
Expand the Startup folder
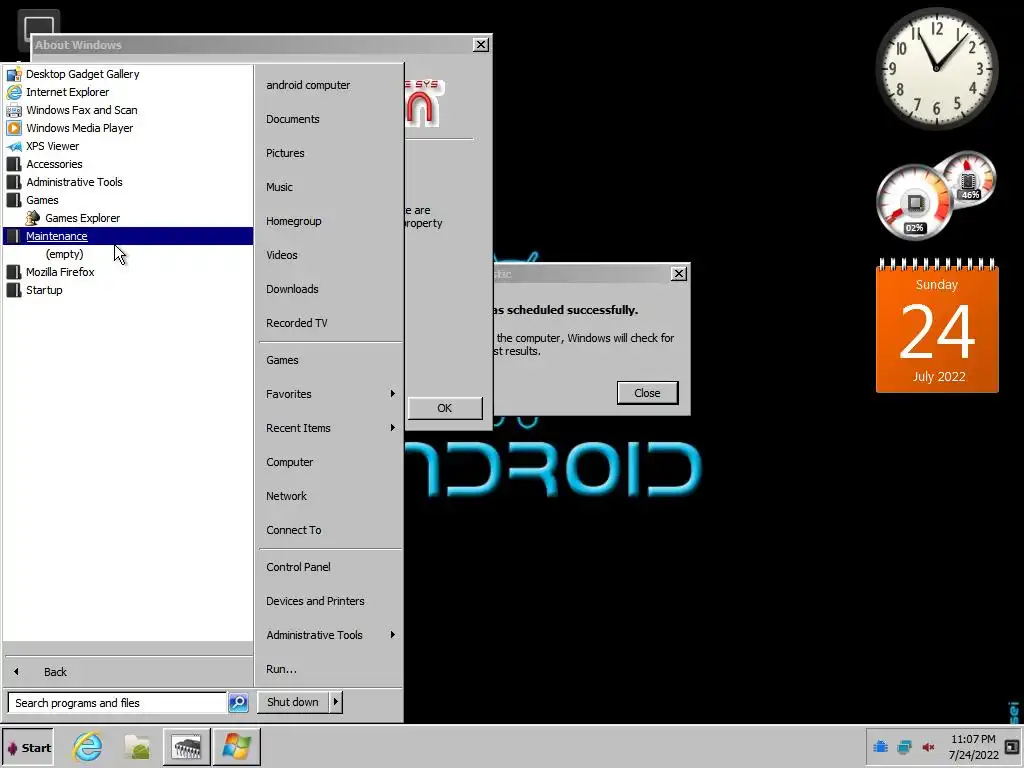(x=44, y=290)
